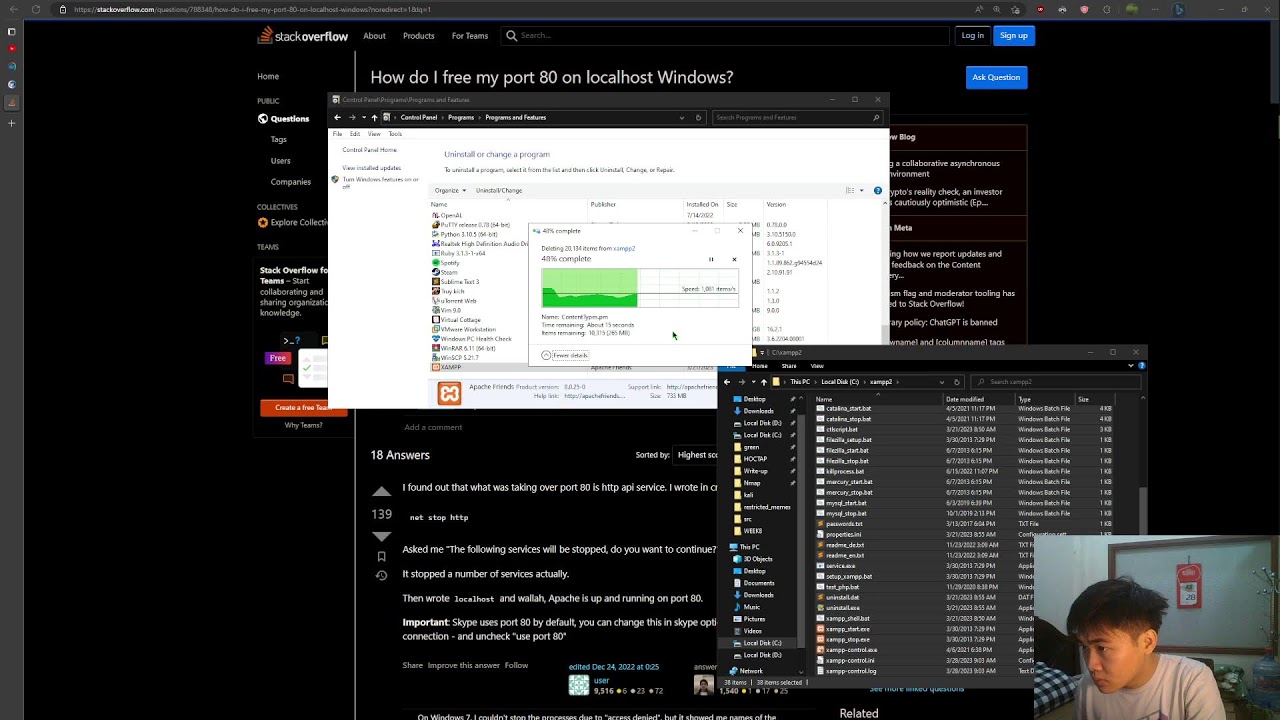Screen dimensions: 1280x720
Task: Click Up arrow in Control Panel window
Action: tap(374, 117)
